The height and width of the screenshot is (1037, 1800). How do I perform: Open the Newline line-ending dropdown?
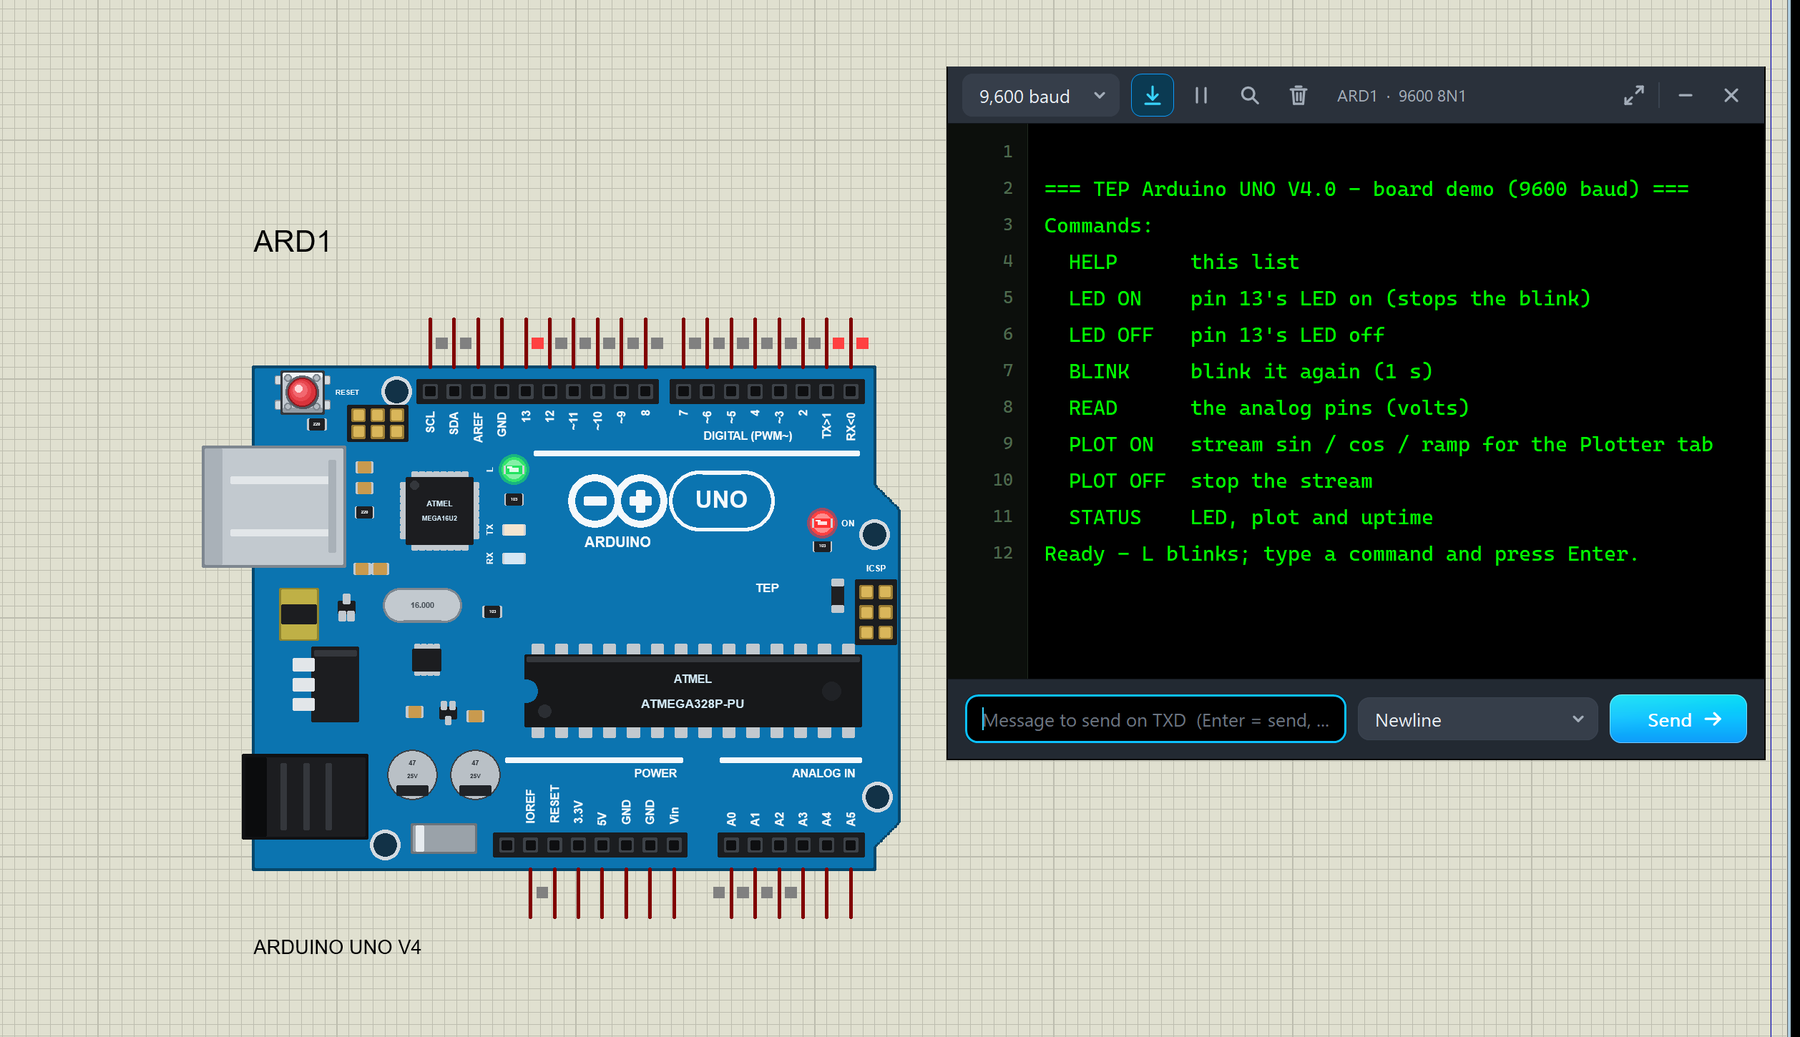click(x=1478, y=720)
